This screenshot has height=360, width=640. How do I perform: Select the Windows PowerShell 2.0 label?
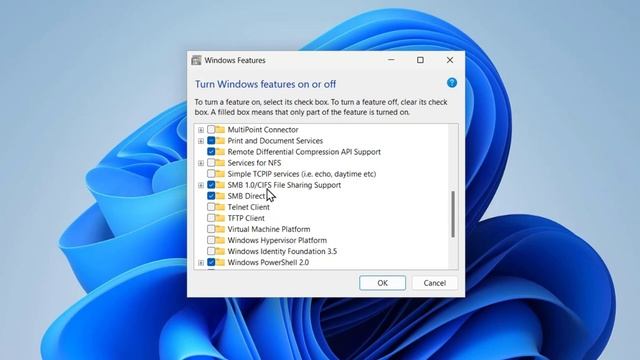pyautogui.click(x=268, y=262)
